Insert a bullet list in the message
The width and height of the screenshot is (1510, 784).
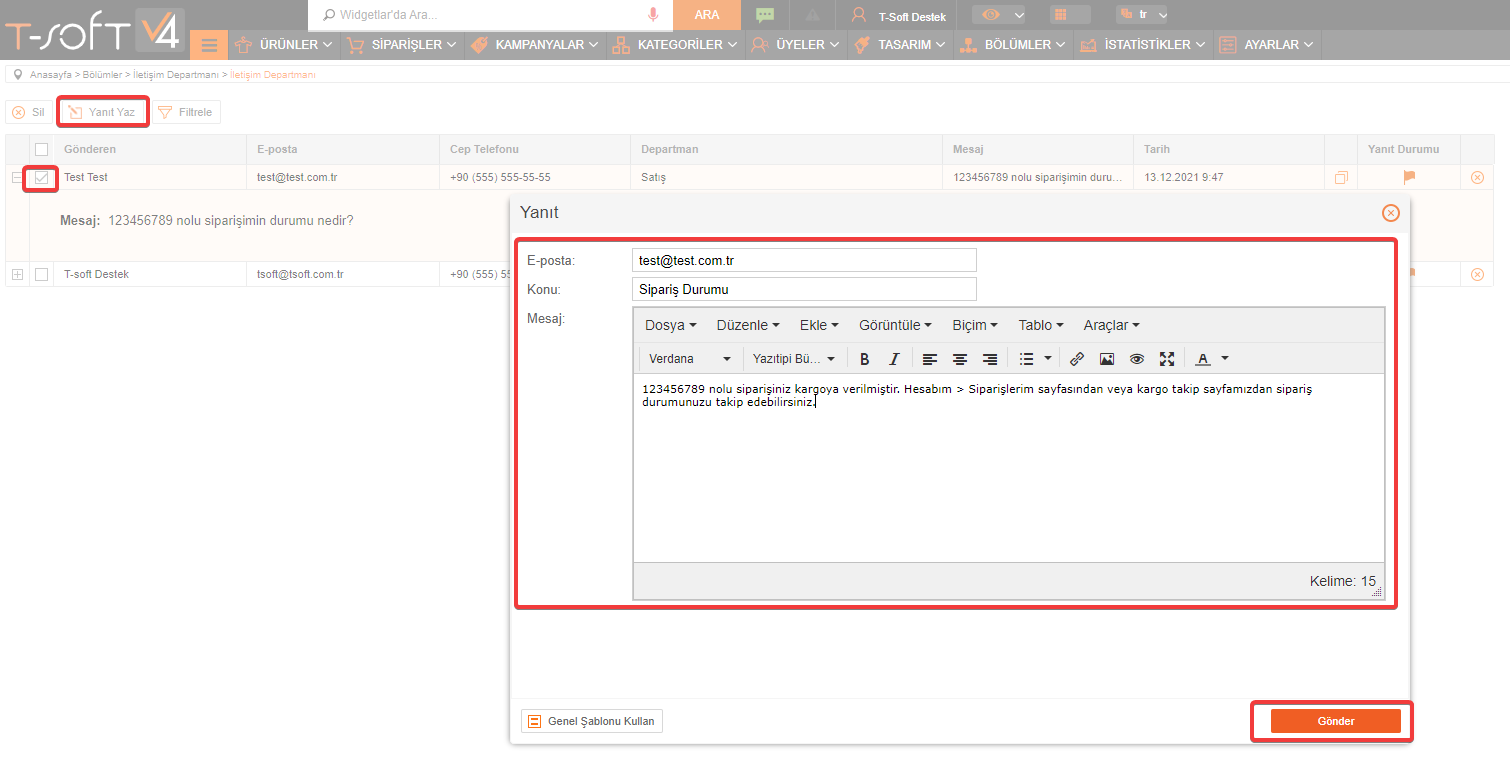pyautogui.click(x=1026, y=359)
